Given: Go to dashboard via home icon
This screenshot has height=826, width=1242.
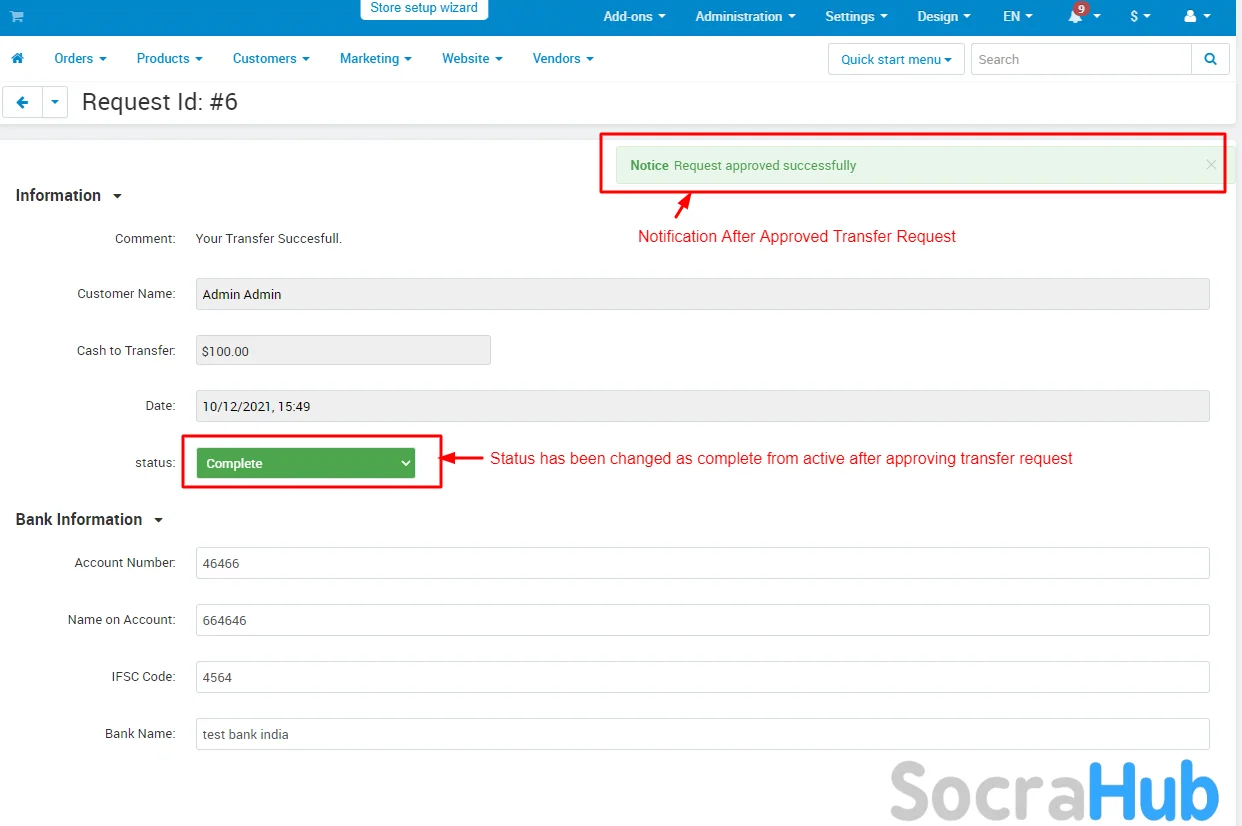Looking at the screenshot, I should click(17, 59).
